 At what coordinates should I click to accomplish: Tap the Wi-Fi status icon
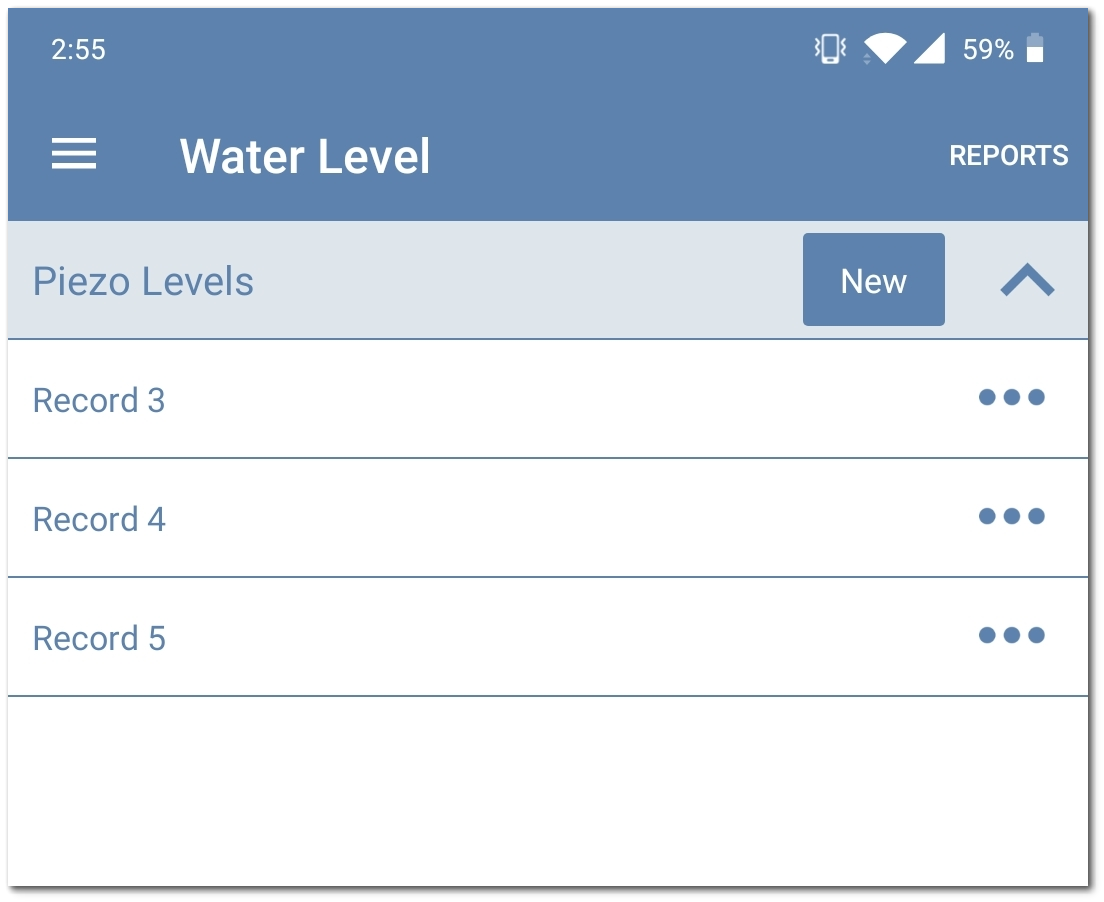coord(885,48)
